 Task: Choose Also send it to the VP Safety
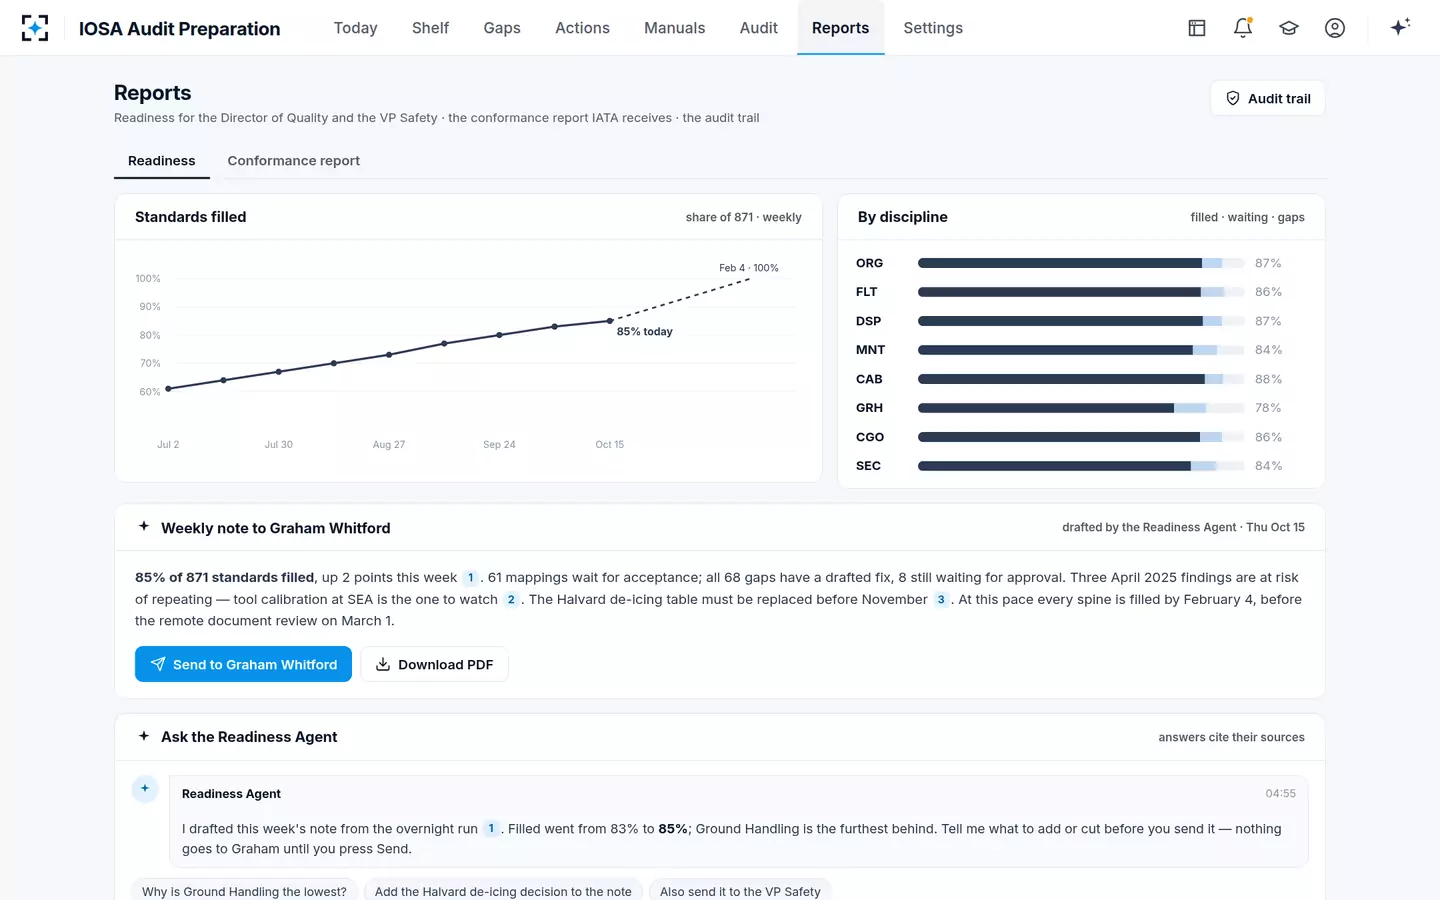coord(740,891)
